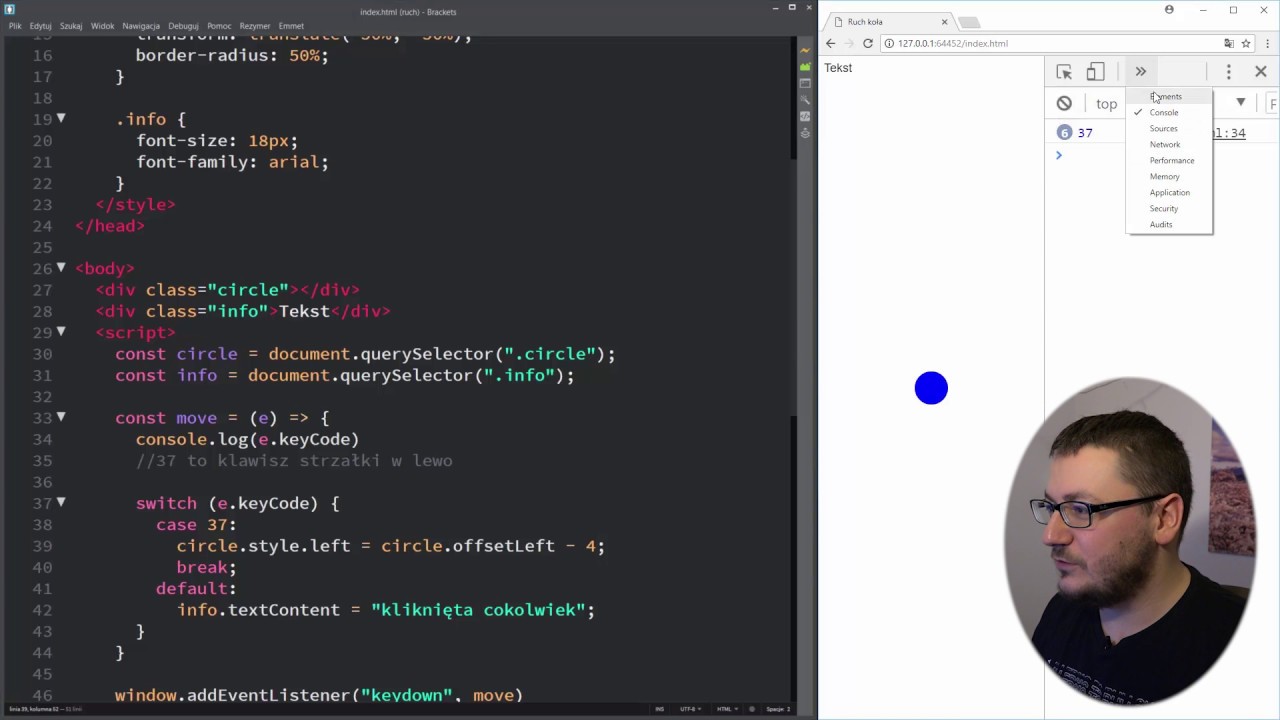
Task: Open the Pomoc menu in Brackets
Action: [219, 26]
